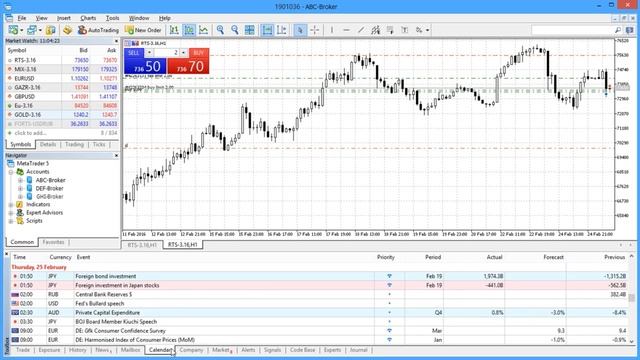The width and height of the screenshot is (640, 360).
Task: Expand the DEF-Broker account node
Action: (20, 188)
